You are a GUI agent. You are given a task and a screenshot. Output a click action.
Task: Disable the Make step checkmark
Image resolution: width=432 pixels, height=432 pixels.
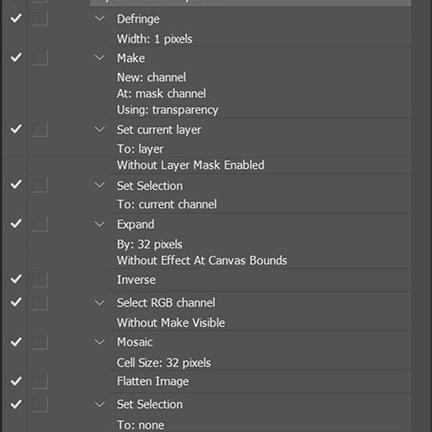tap(16, 57)
